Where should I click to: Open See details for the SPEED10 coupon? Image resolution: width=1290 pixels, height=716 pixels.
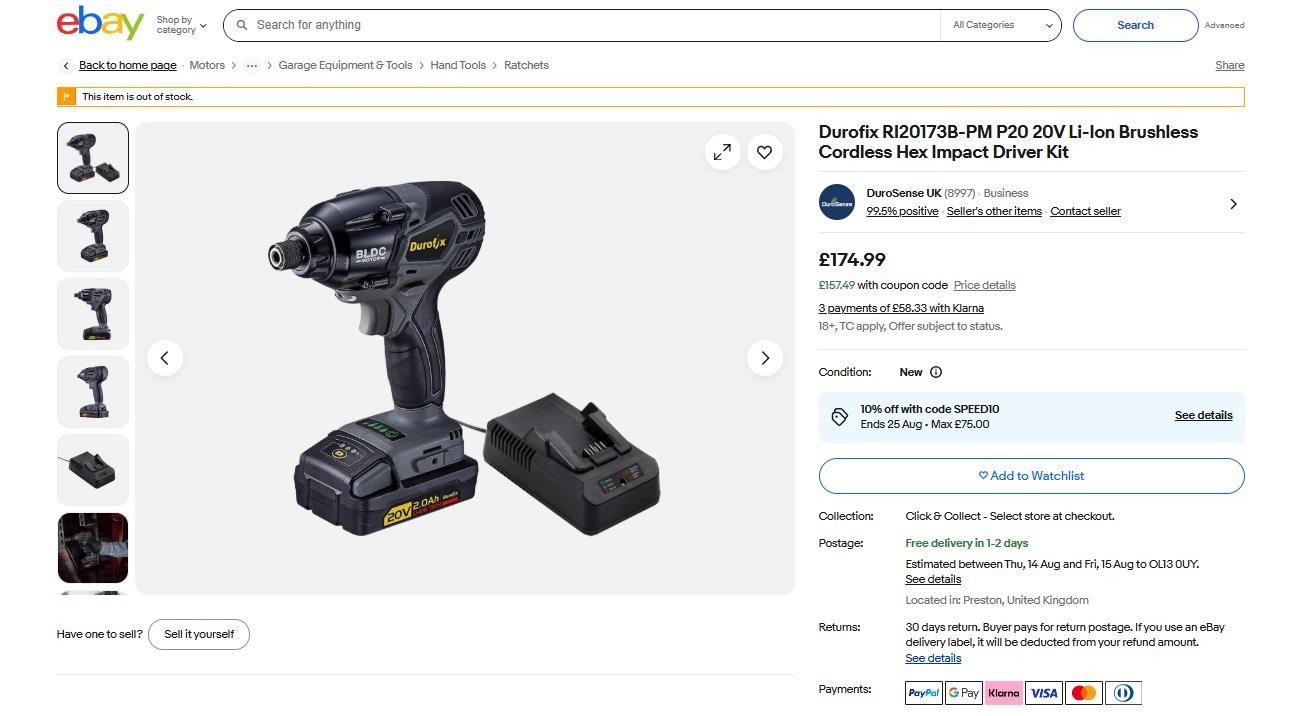(x=1203, y=415)
